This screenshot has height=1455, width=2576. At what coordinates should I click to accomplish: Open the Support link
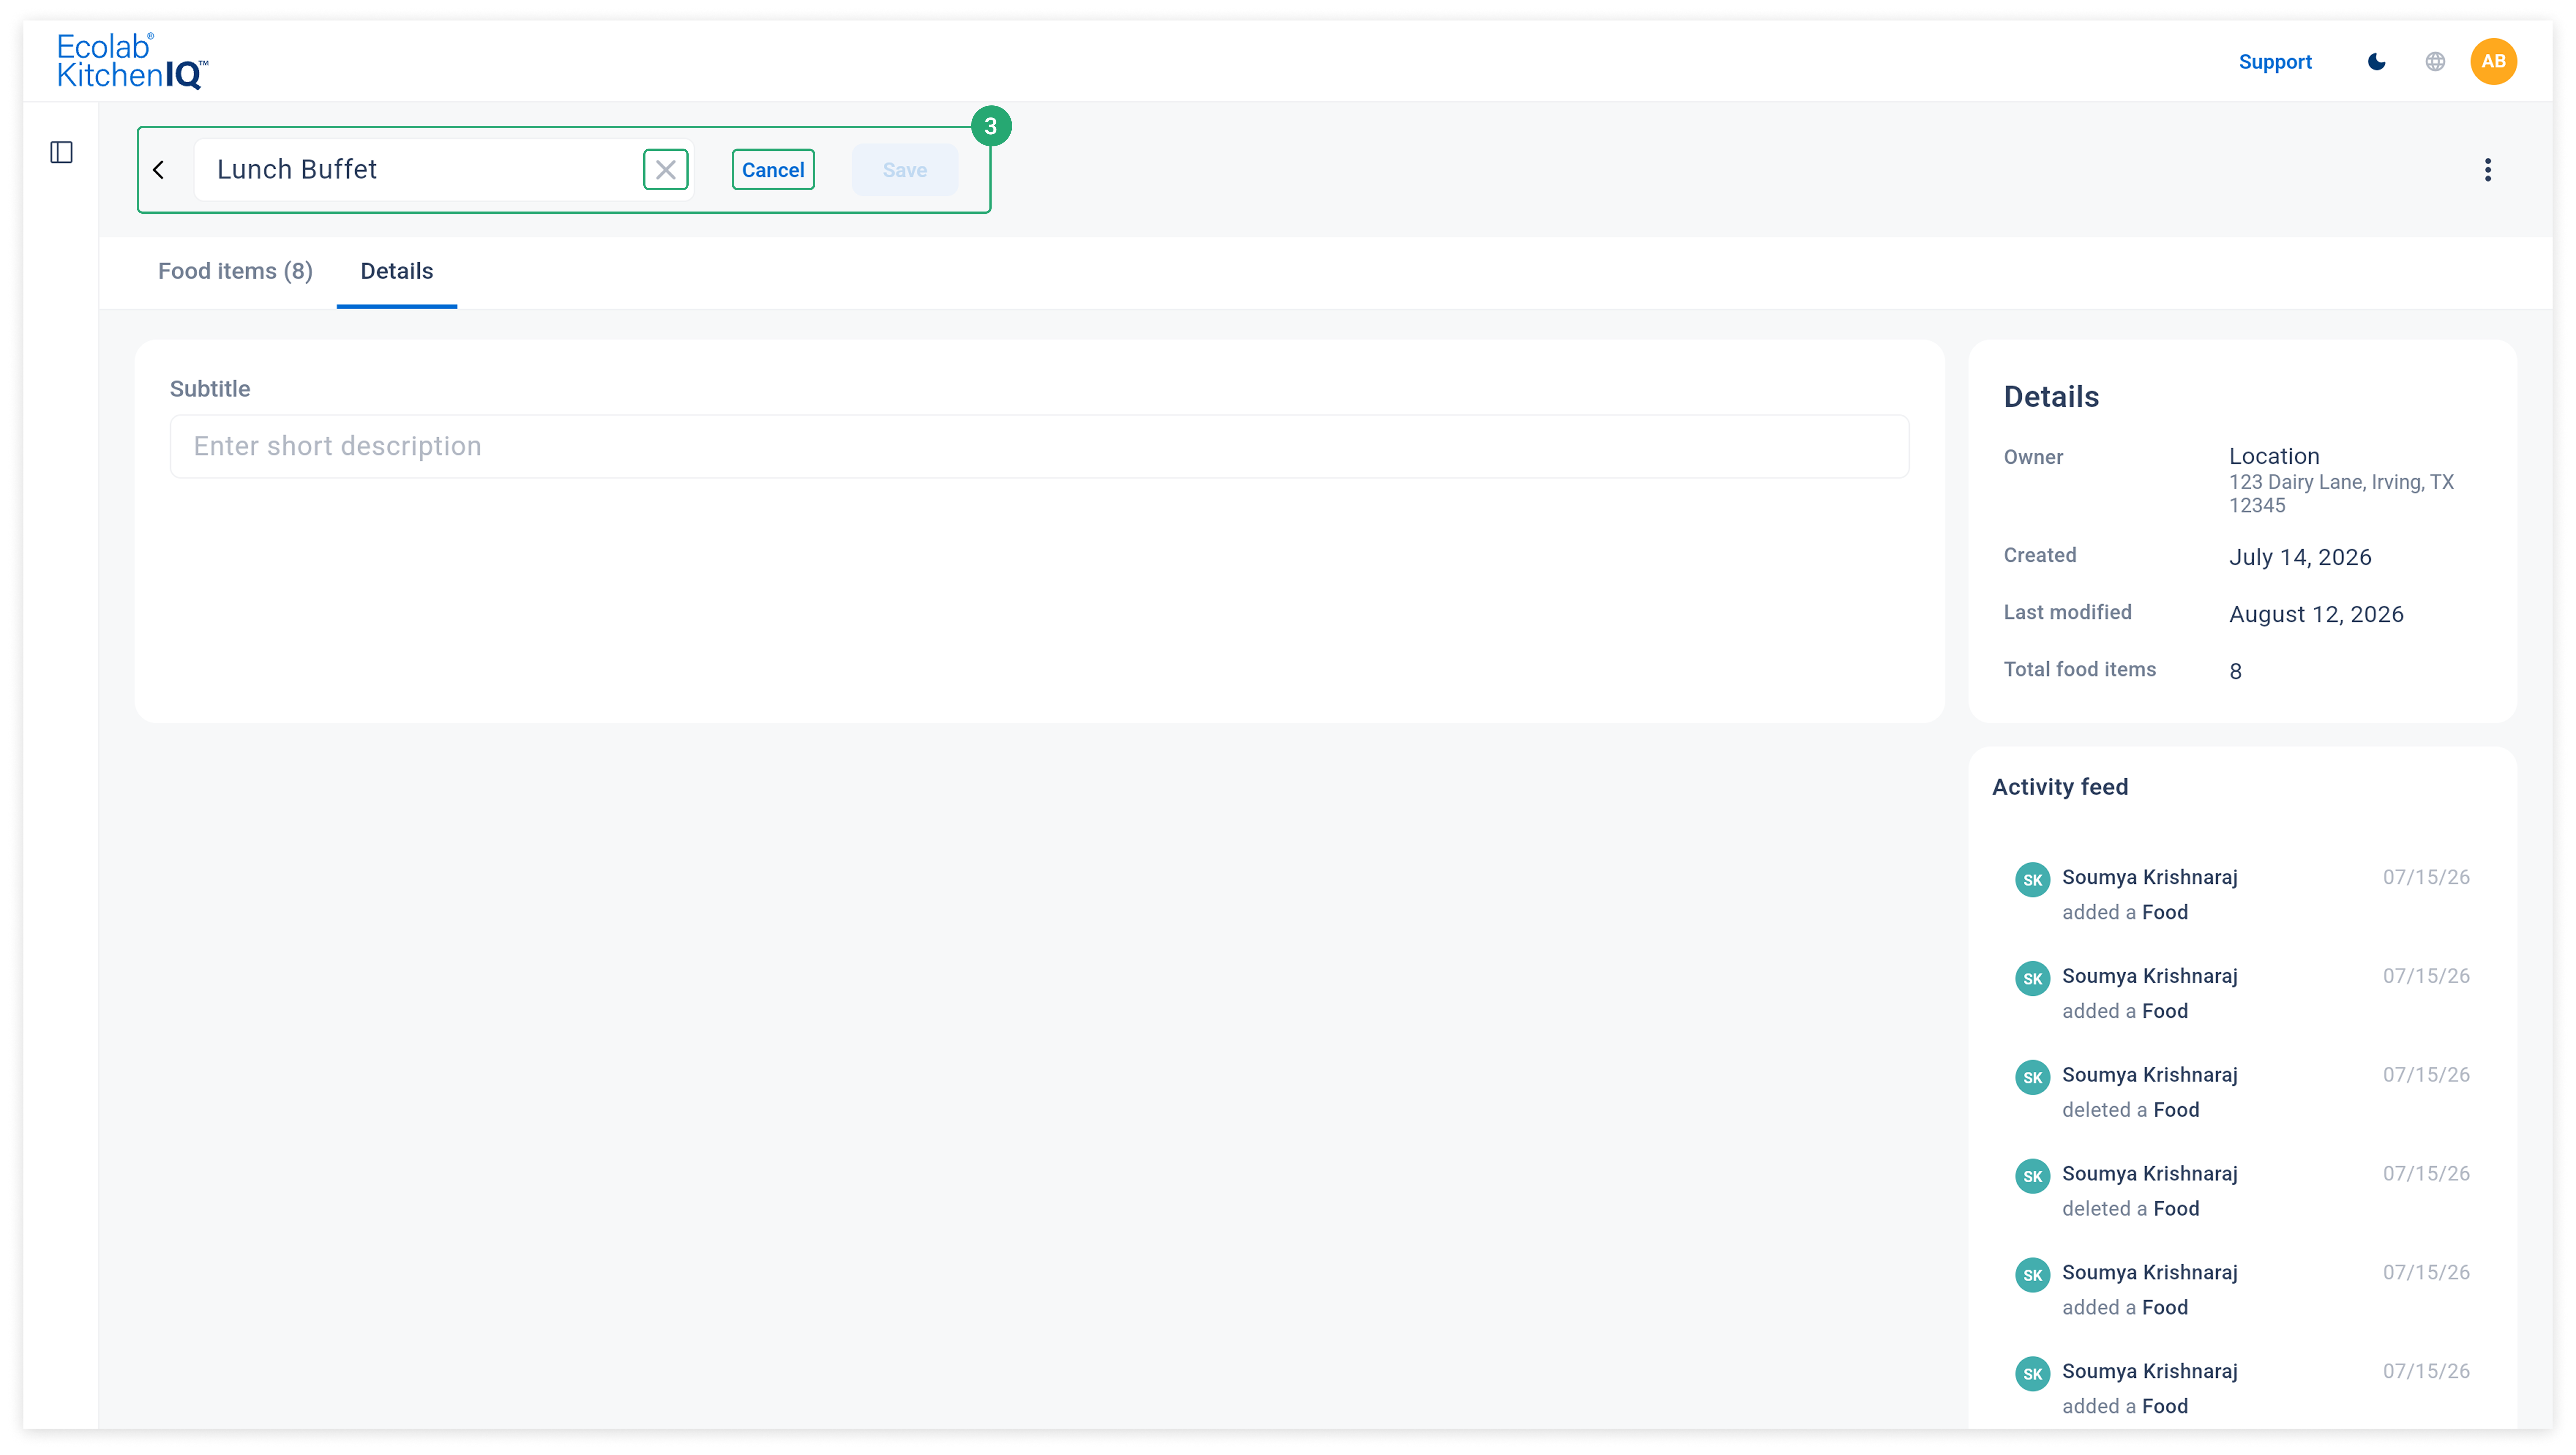point(2275,62)
